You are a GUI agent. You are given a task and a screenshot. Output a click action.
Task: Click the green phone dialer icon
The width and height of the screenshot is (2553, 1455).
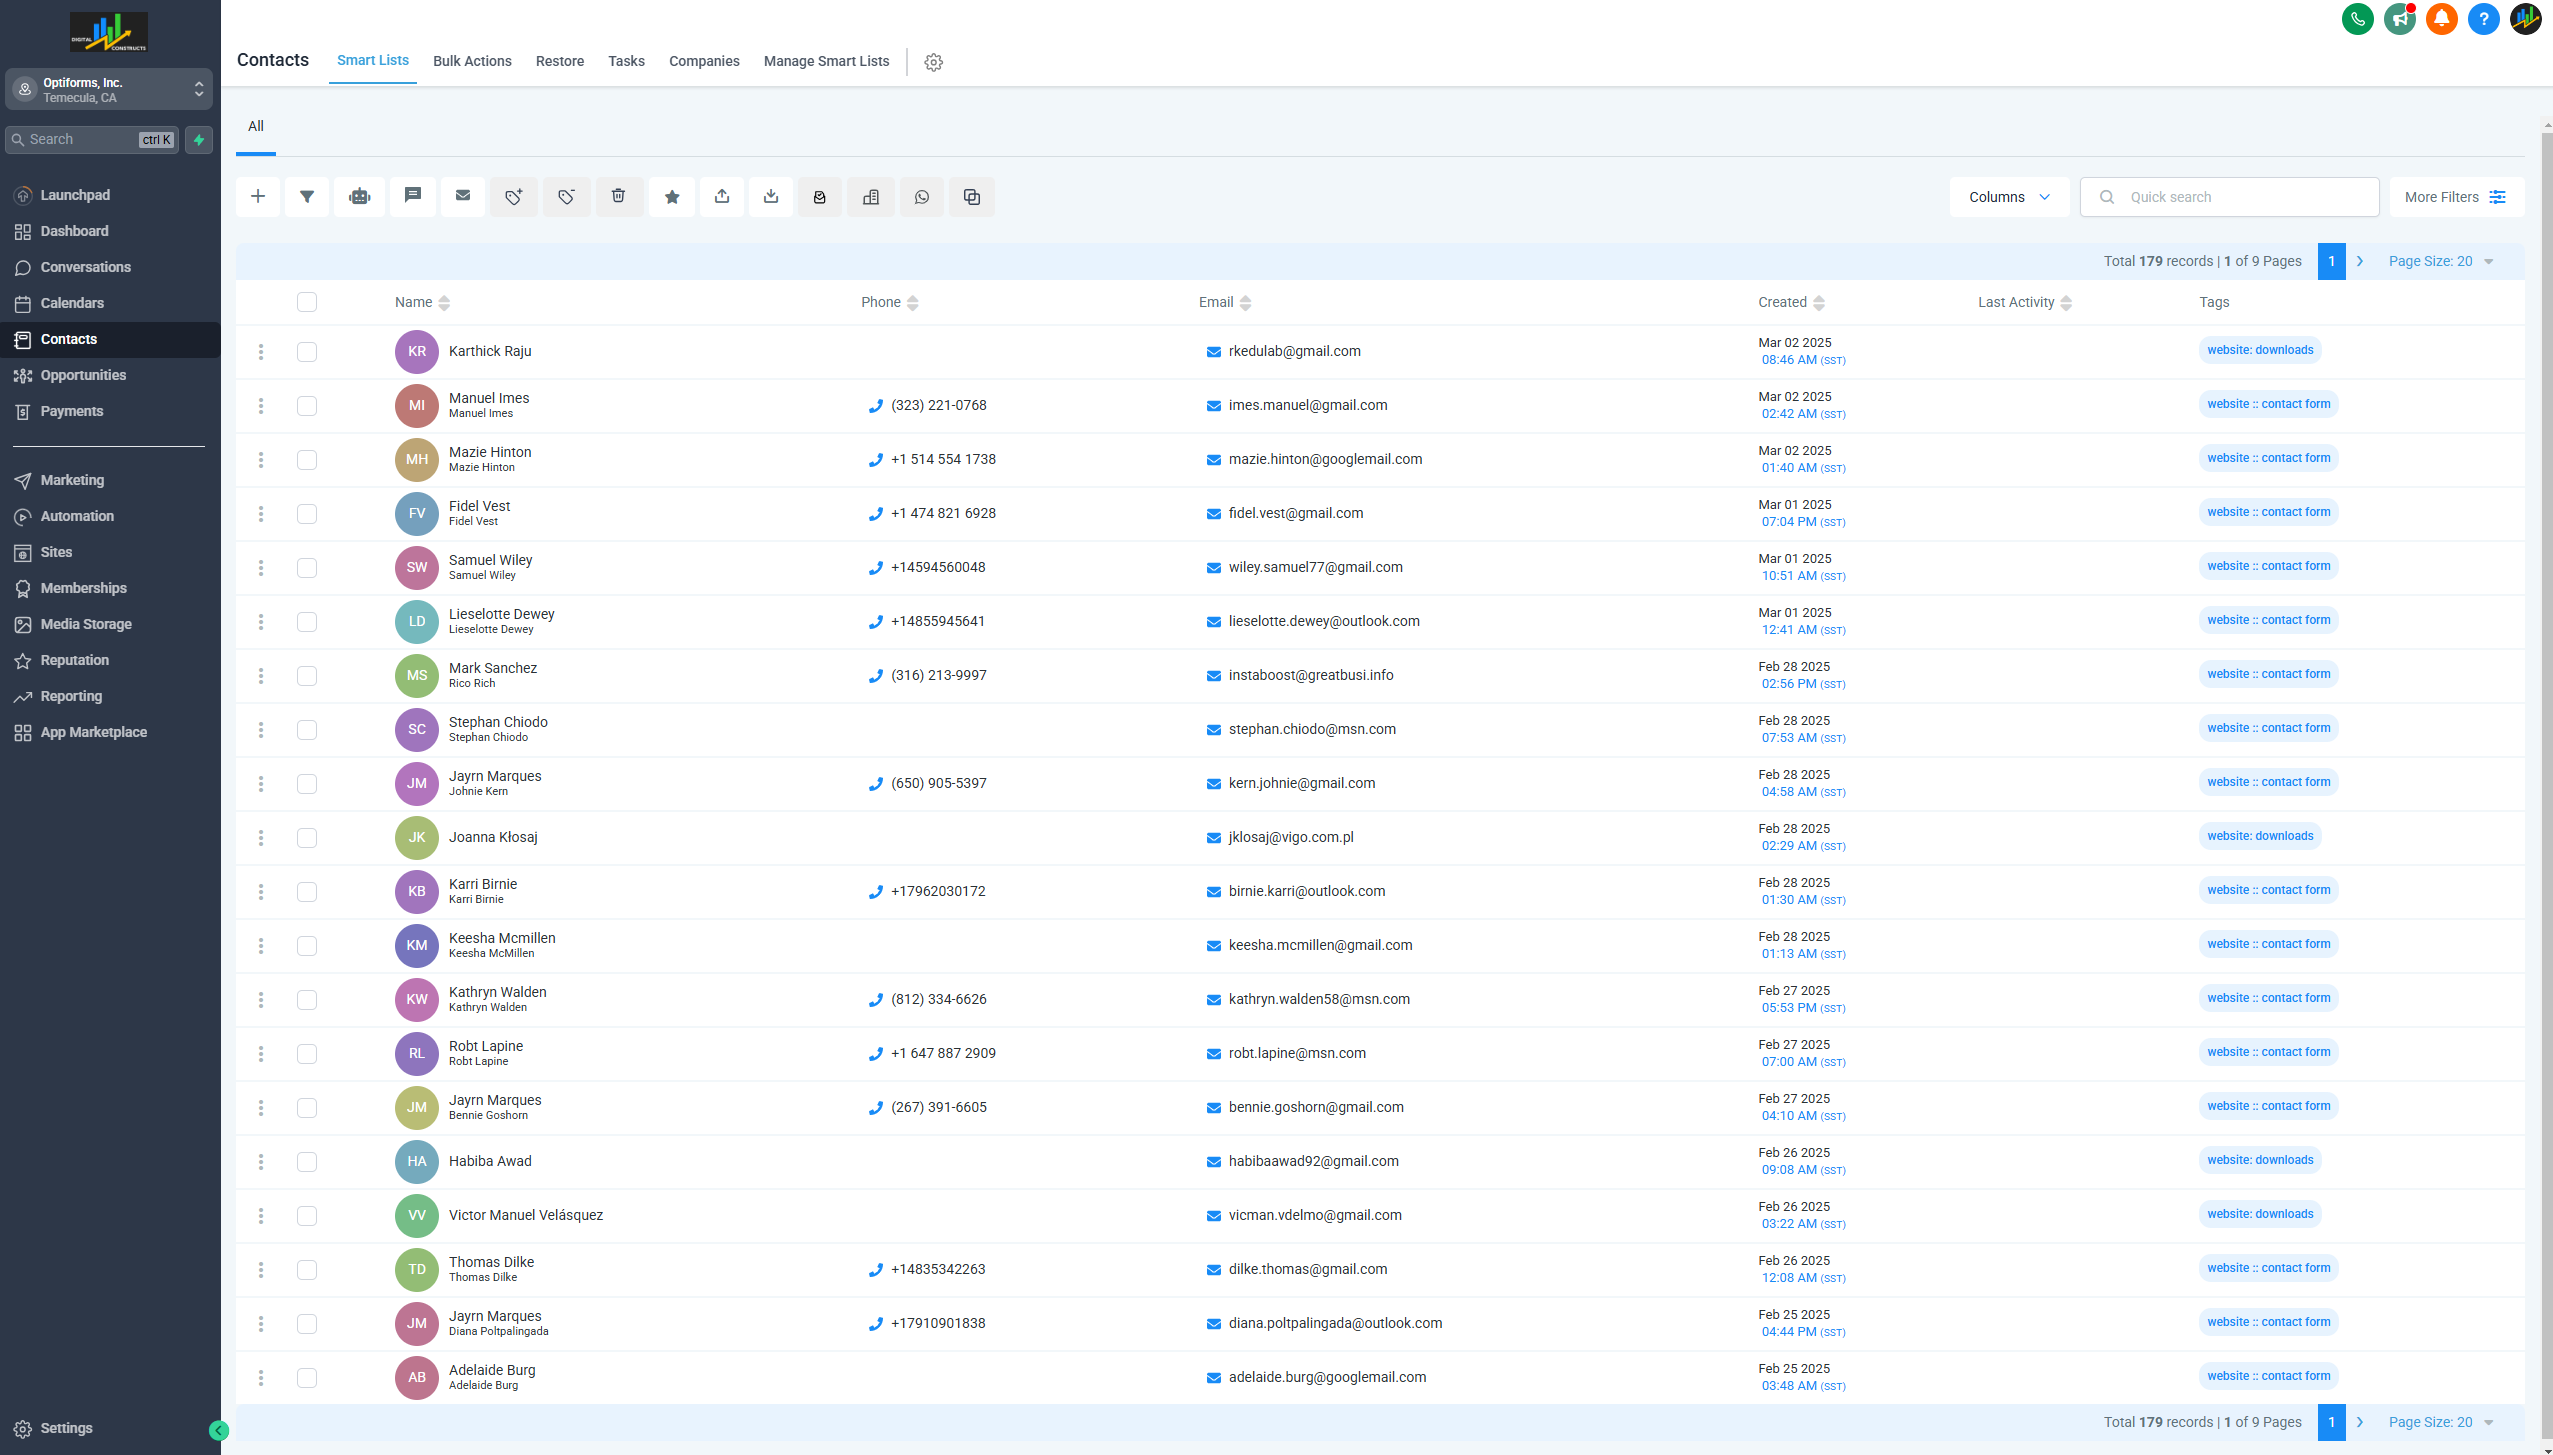2357,19
